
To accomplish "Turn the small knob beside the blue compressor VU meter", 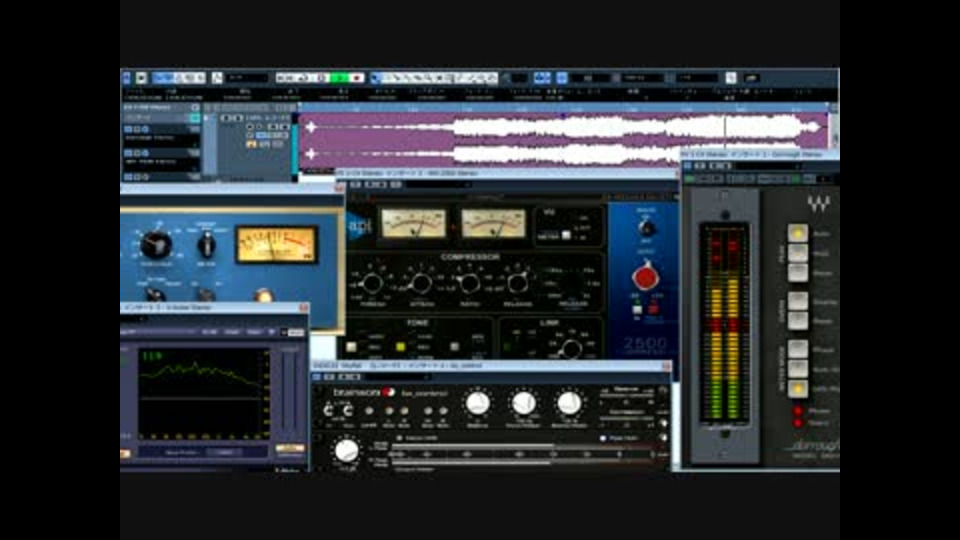I will click(207, 246).
